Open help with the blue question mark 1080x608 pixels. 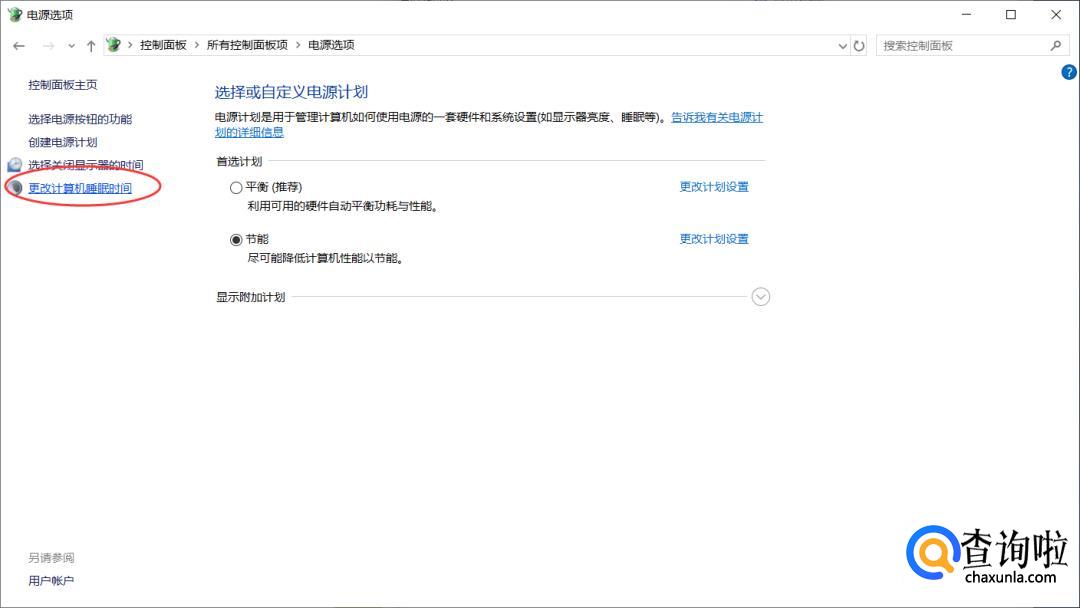pyautogui.click(x=1068, y=72)
